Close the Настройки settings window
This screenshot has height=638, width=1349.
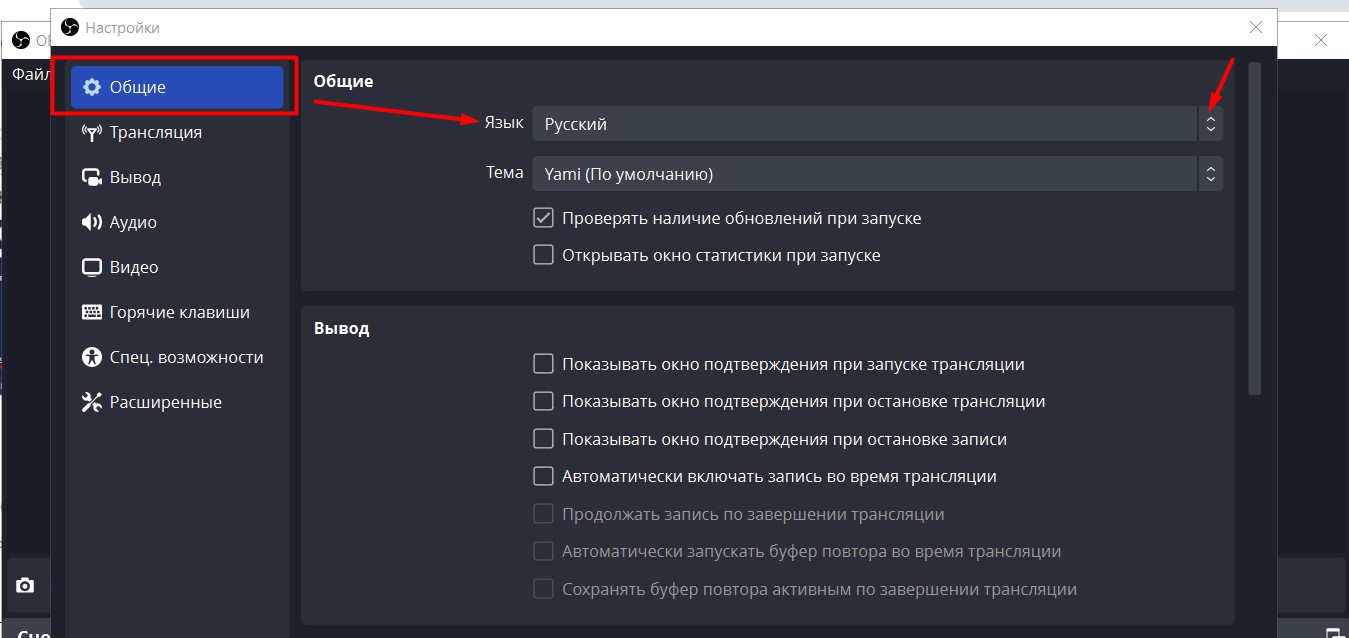pyautogui.click(x=1255, y=27)
